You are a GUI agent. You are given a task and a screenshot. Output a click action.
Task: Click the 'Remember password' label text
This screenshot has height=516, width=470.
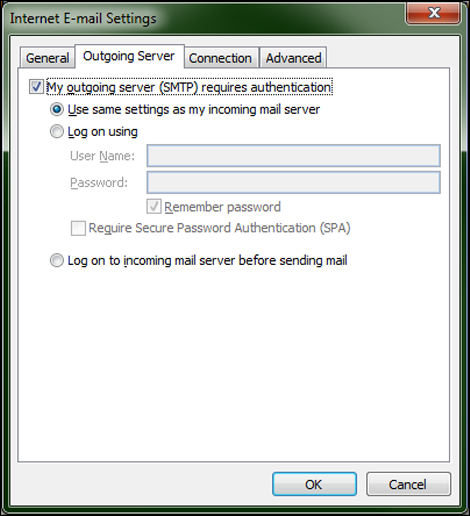click(x=222, y=207)
